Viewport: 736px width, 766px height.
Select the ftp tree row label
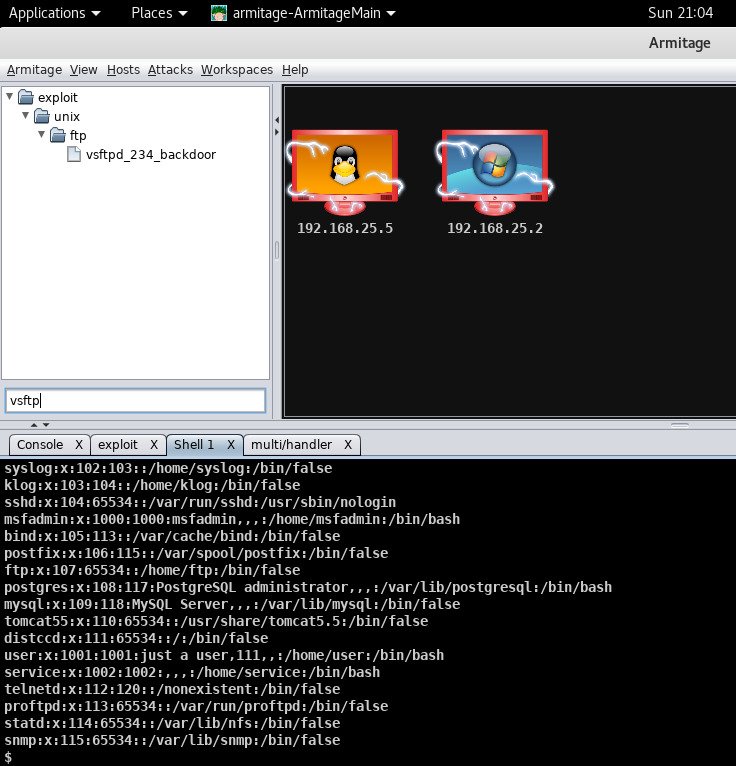(x=78, y=135)
